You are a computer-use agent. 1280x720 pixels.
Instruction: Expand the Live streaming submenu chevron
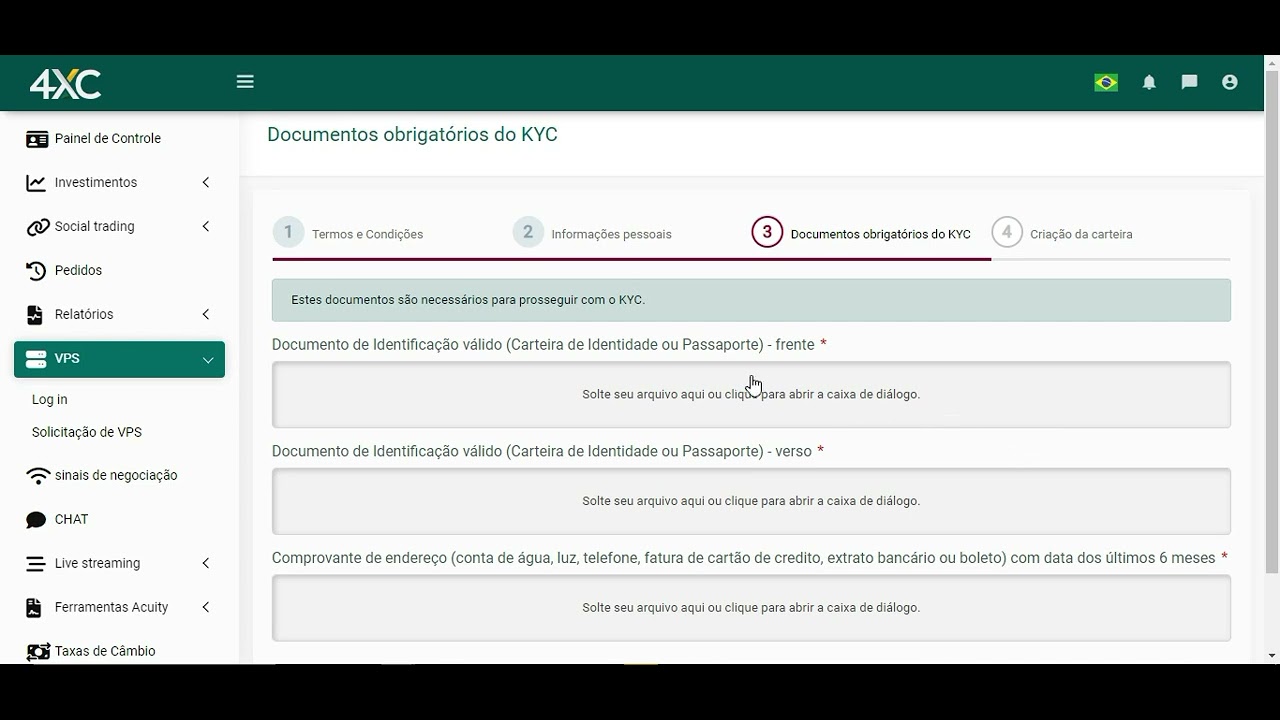point(206,563)
